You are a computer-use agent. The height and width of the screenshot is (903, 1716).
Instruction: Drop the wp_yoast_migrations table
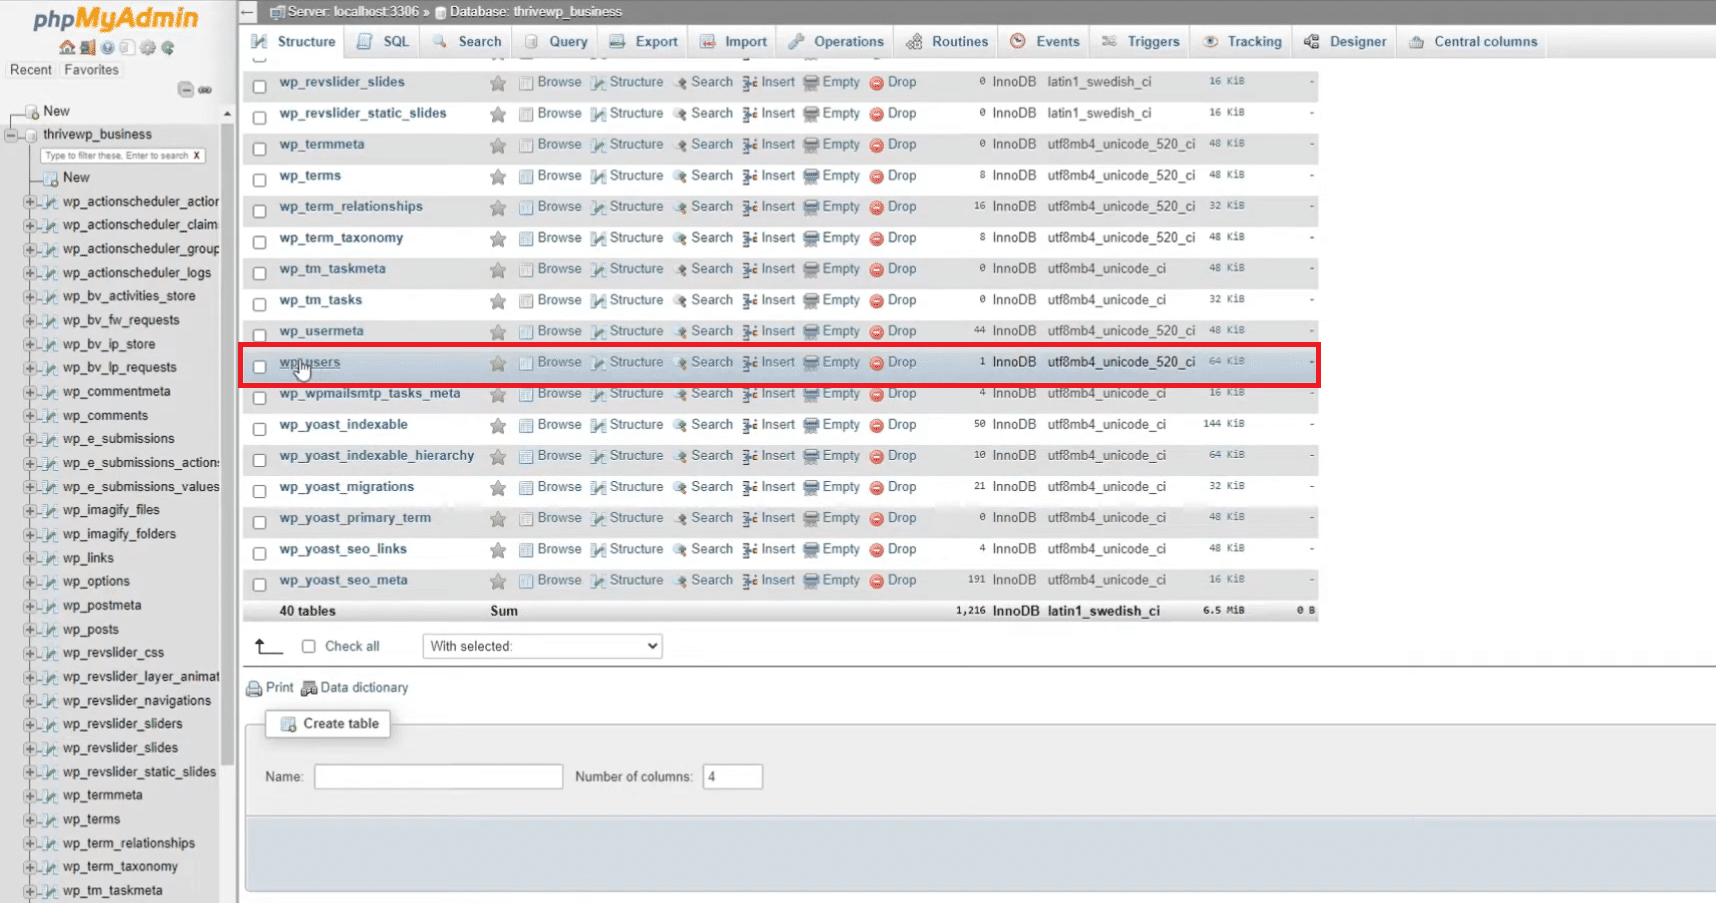click(899, 487)
